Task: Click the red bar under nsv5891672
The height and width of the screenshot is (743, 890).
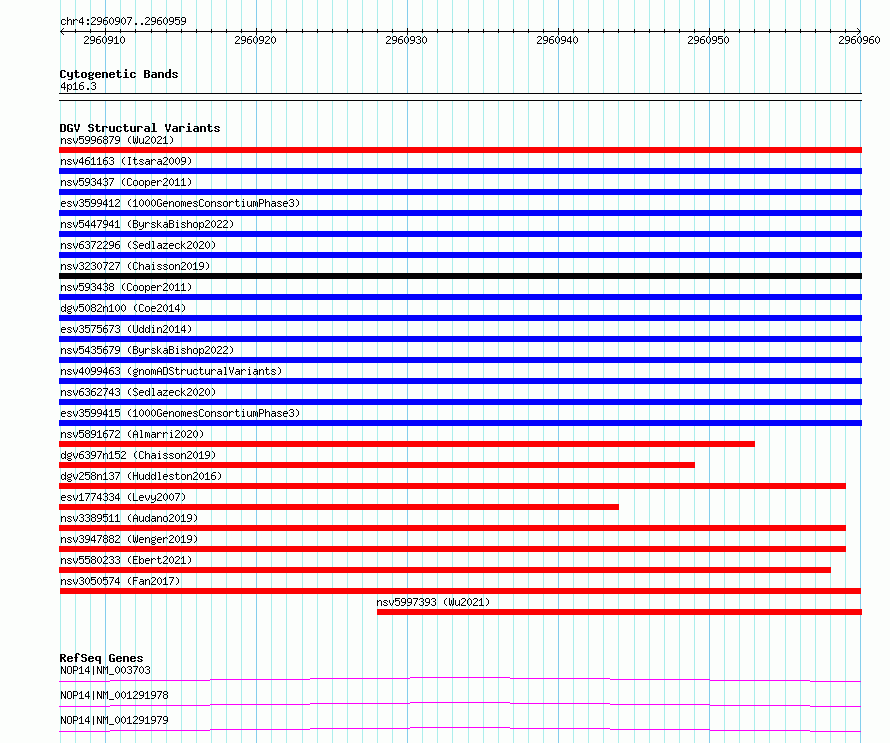Action: pos(407,444)
